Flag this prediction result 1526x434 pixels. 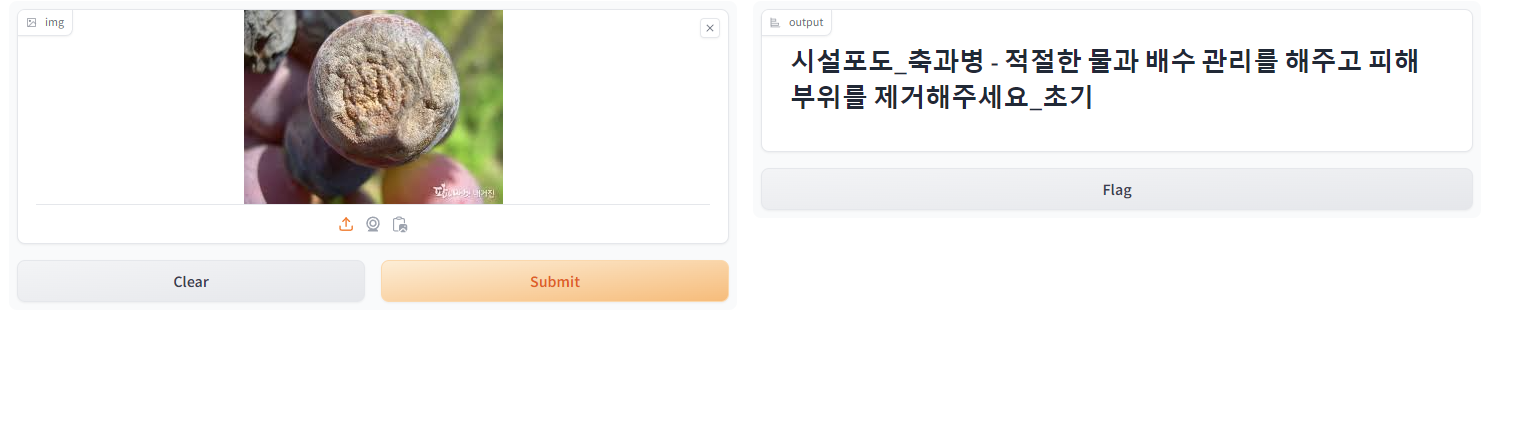pos(1117,189)
